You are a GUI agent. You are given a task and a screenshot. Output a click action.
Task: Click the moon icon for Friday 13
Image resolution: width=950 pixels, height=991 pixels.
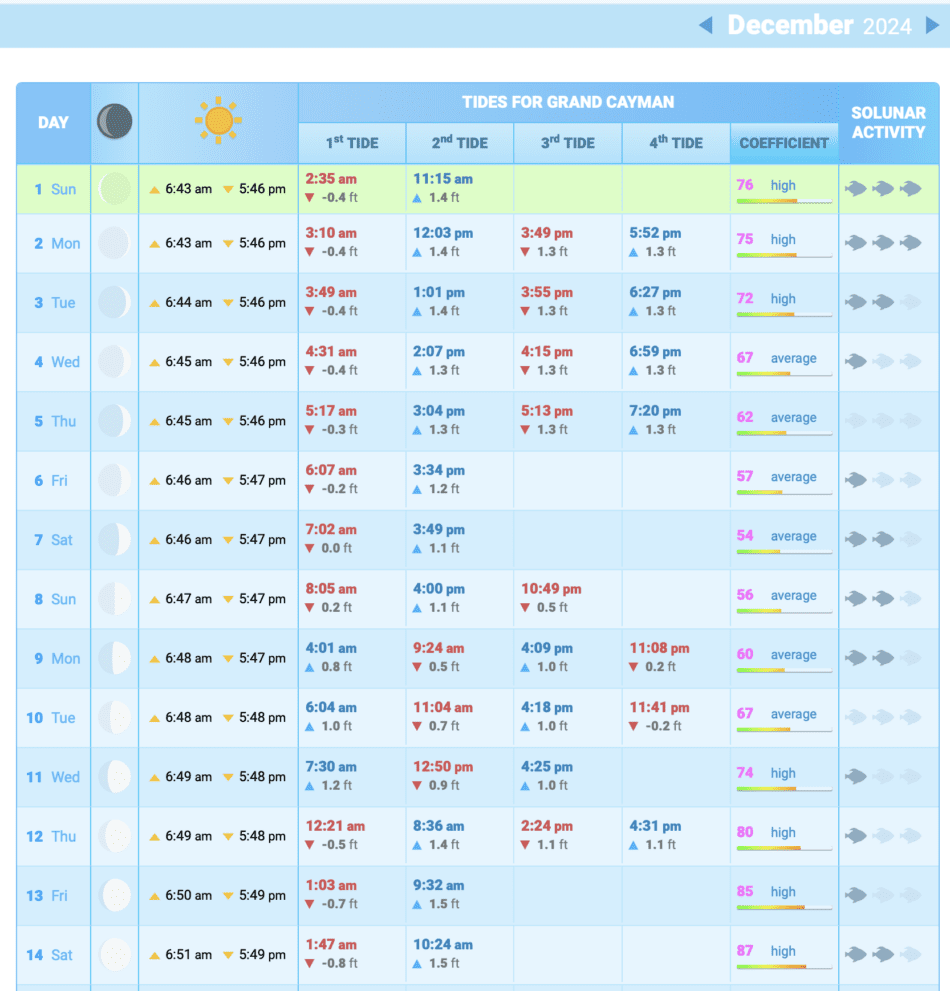[x=114, y=895]
